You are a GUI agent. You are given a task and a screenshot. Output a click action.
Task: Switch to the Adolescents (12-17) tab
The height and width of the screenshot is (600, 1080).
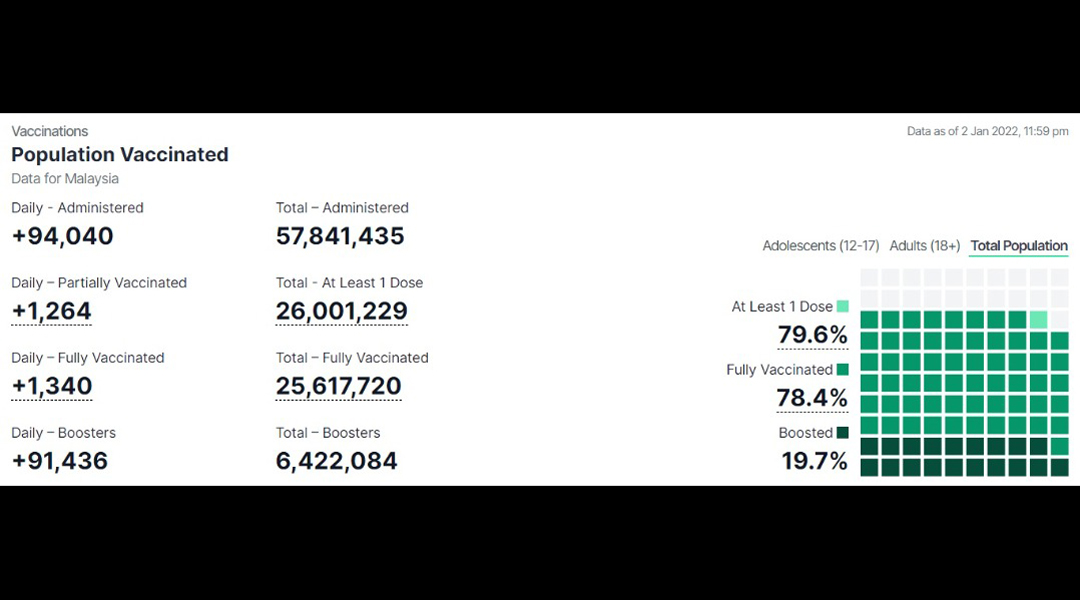[820, 246]
